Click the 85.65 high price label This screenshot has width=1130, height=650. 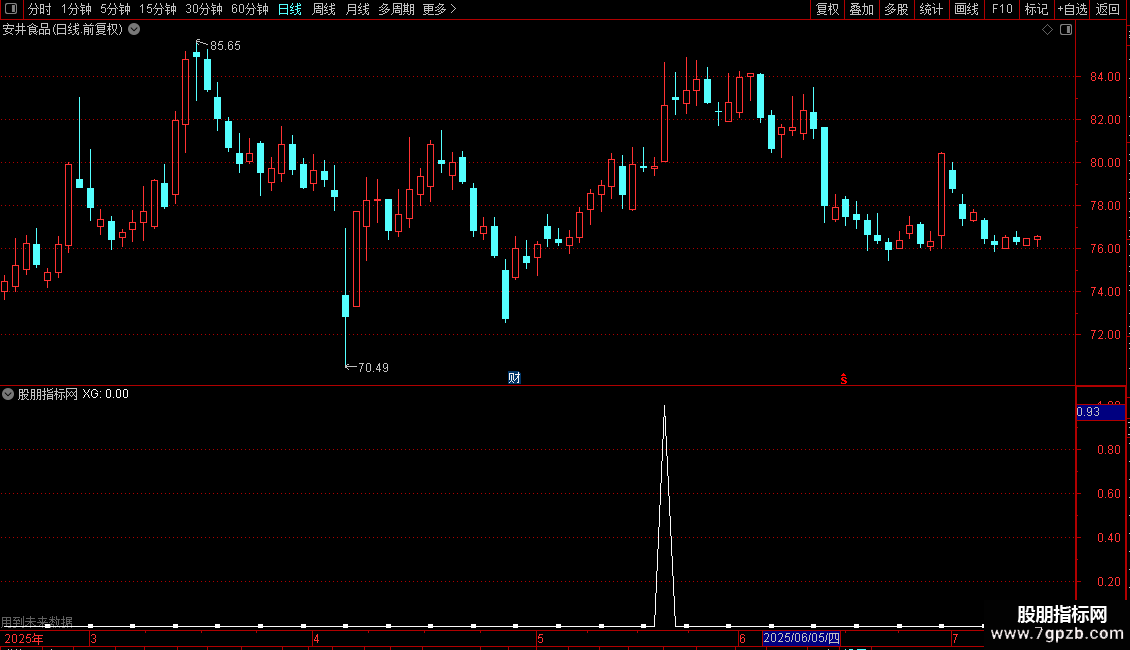[x=225, y=46]
